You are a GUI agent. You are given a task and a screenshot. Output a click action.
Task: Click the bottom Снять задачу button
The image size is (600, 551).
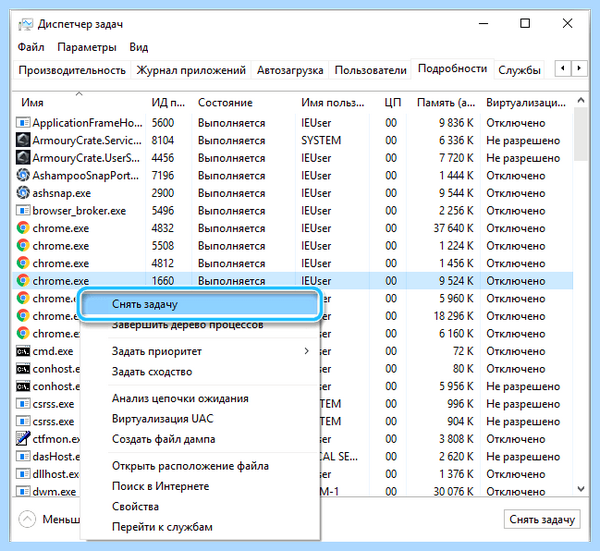(x=542, y=519)
